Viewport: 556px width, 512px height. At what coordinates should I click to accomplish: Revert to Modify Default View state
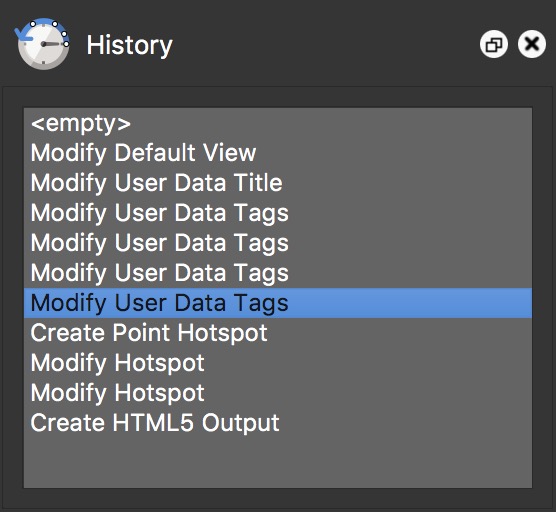[x=278, y=153]
